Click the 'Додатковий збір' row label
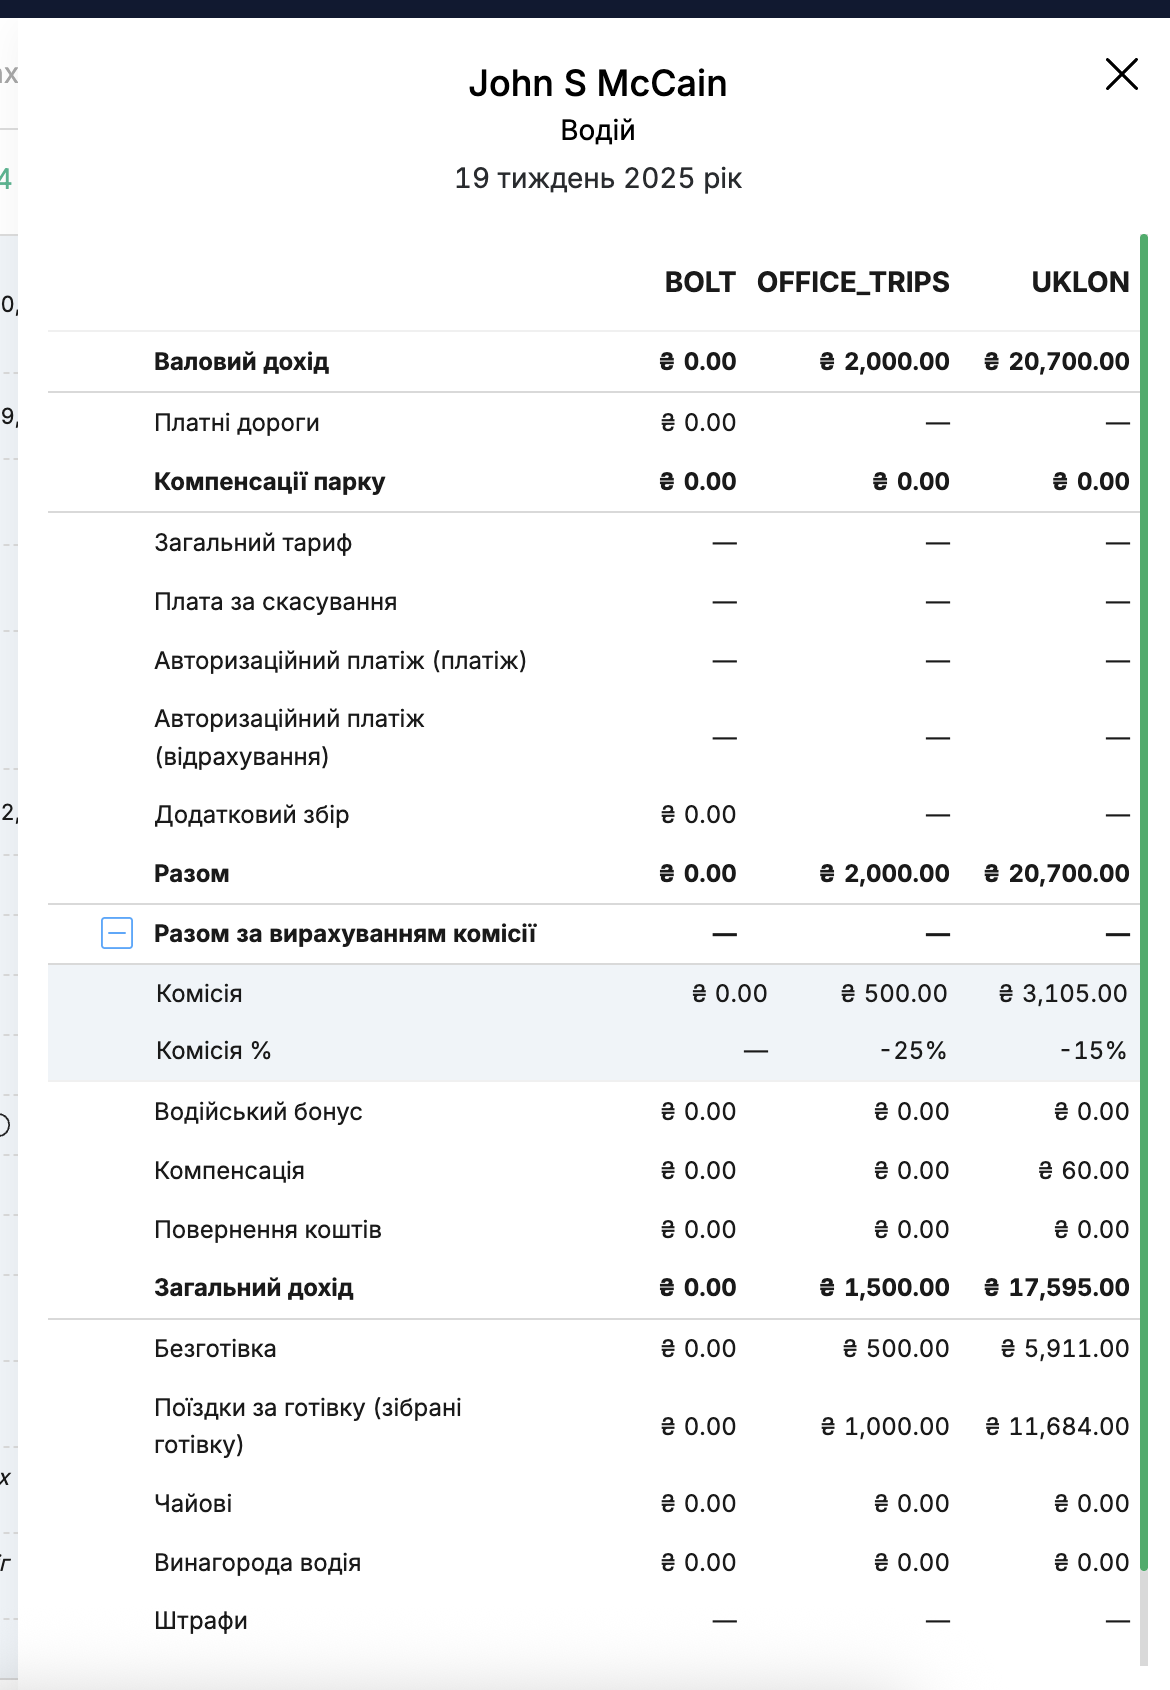Viewport: 1170px width, 1690px height. 252,814
